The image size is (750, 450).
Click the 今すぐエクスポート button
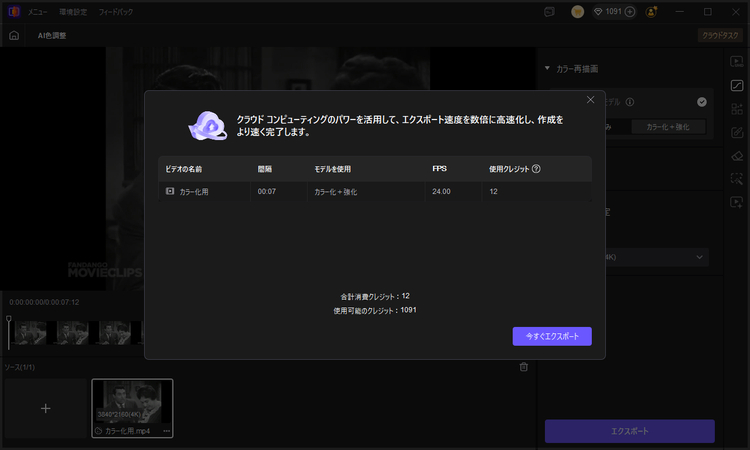(552, 336)
